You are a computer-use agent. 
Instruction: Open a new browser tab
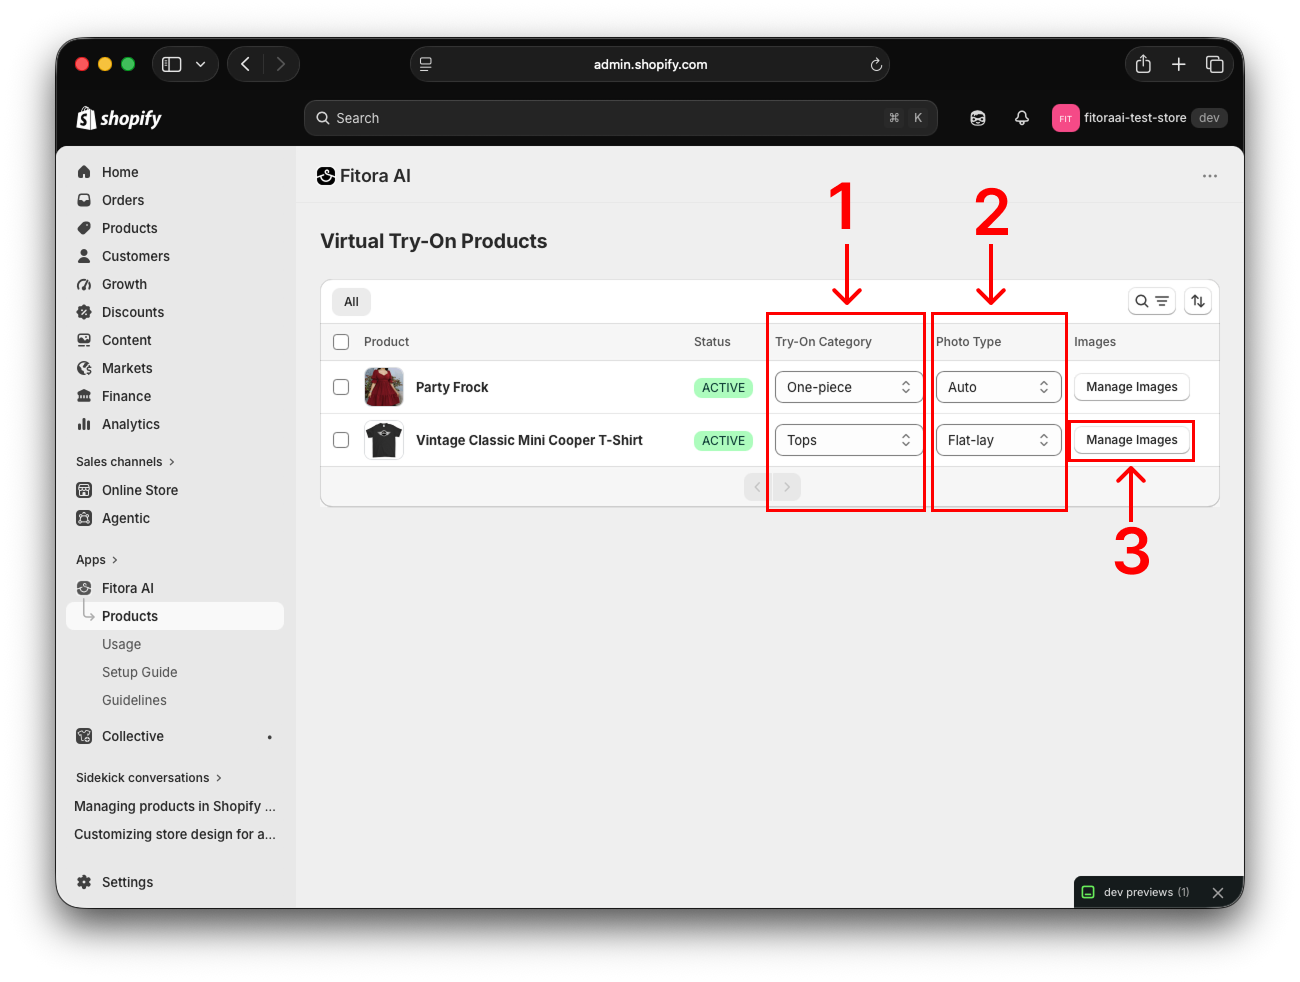(1179, 64)
